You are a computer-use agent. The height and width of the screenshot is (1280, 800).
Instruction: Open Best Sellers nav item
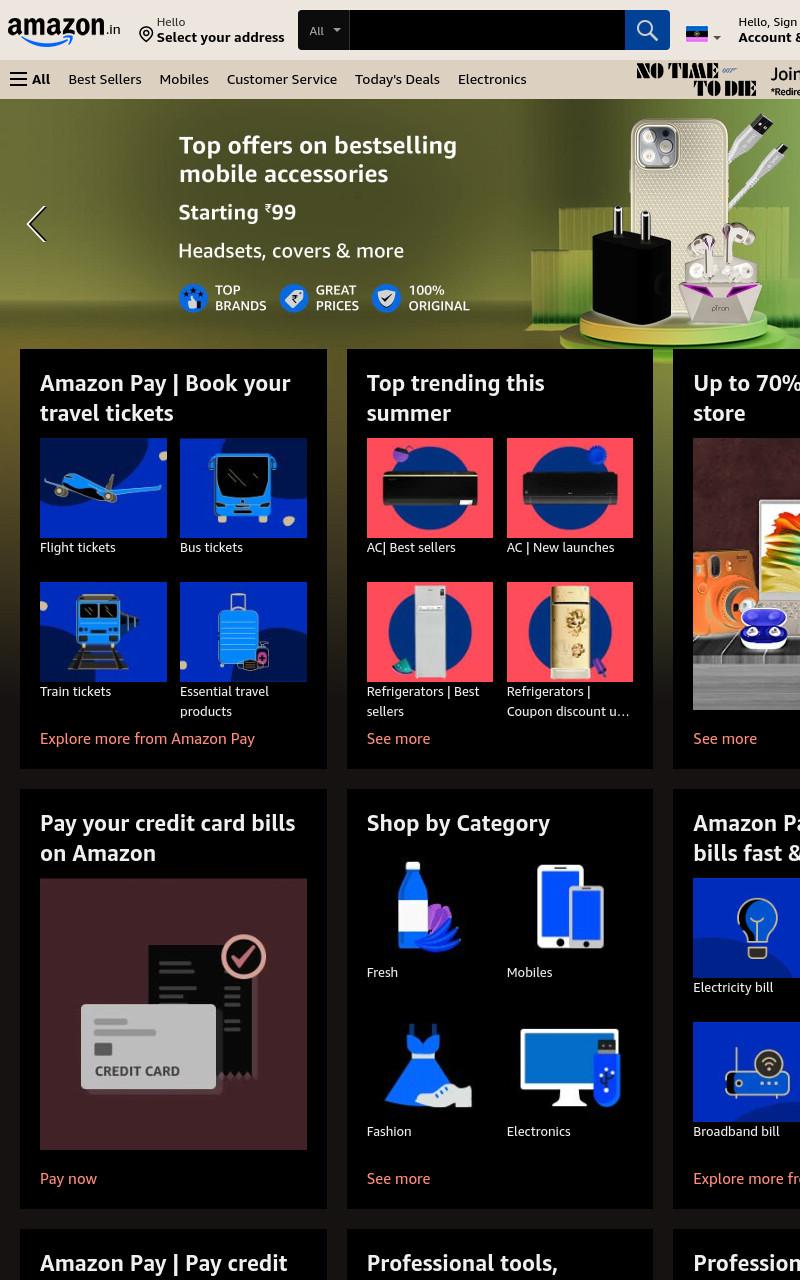[105, 79]
